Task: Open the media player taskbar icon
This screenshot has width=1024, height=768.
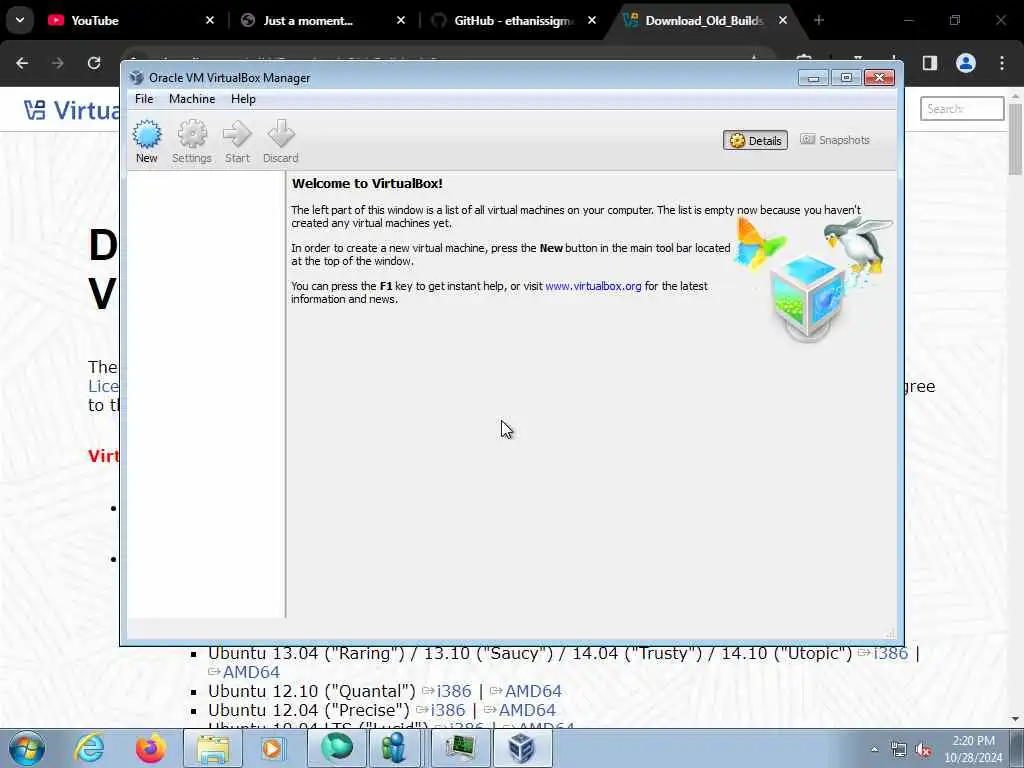Action: click(272, 748)
